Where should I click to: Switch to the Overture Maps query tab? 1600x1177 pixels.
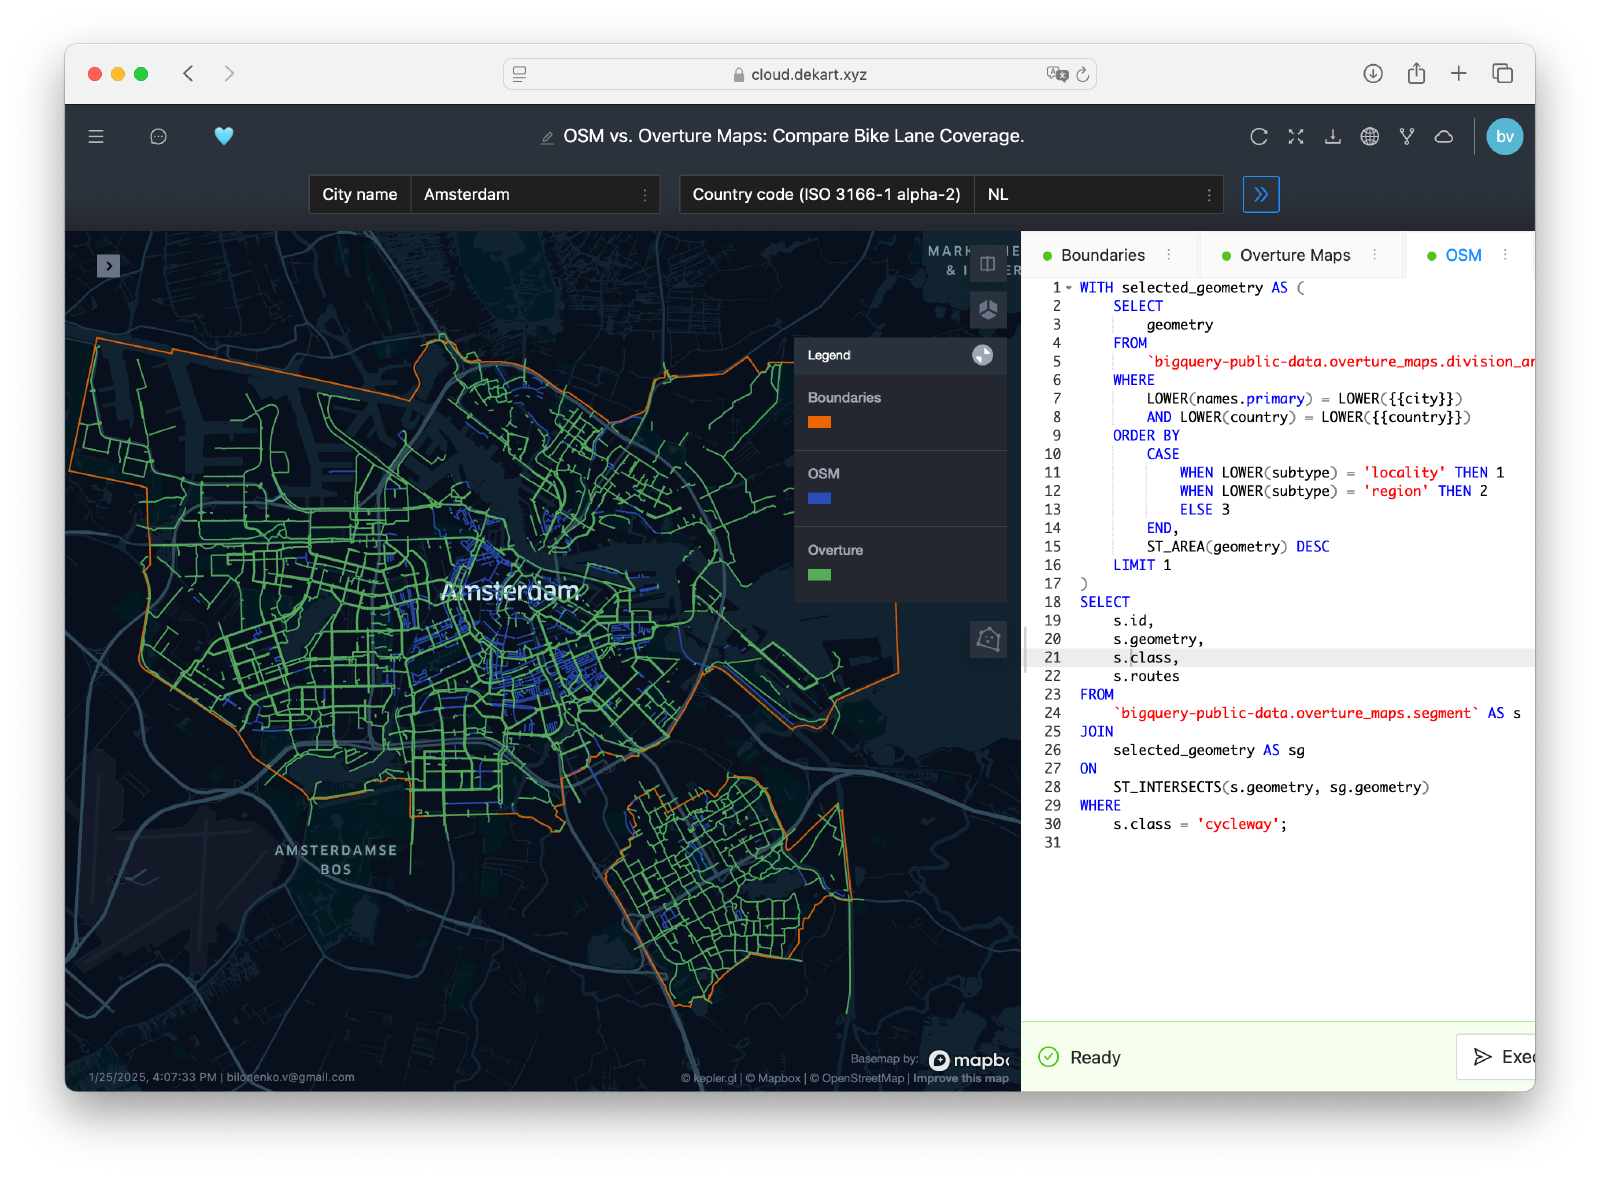pos(1295,256)
